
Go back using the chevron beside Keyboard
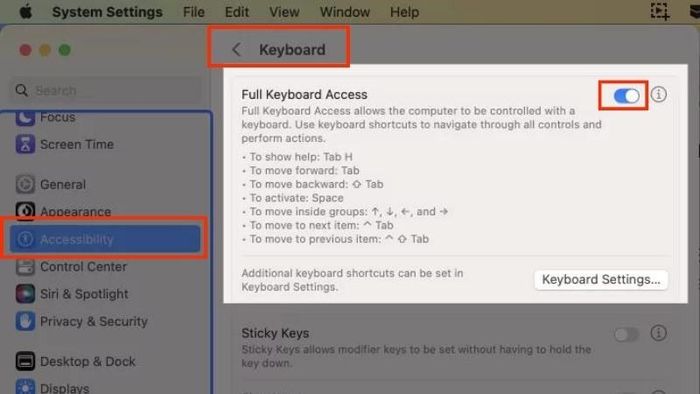click(237, 50)
